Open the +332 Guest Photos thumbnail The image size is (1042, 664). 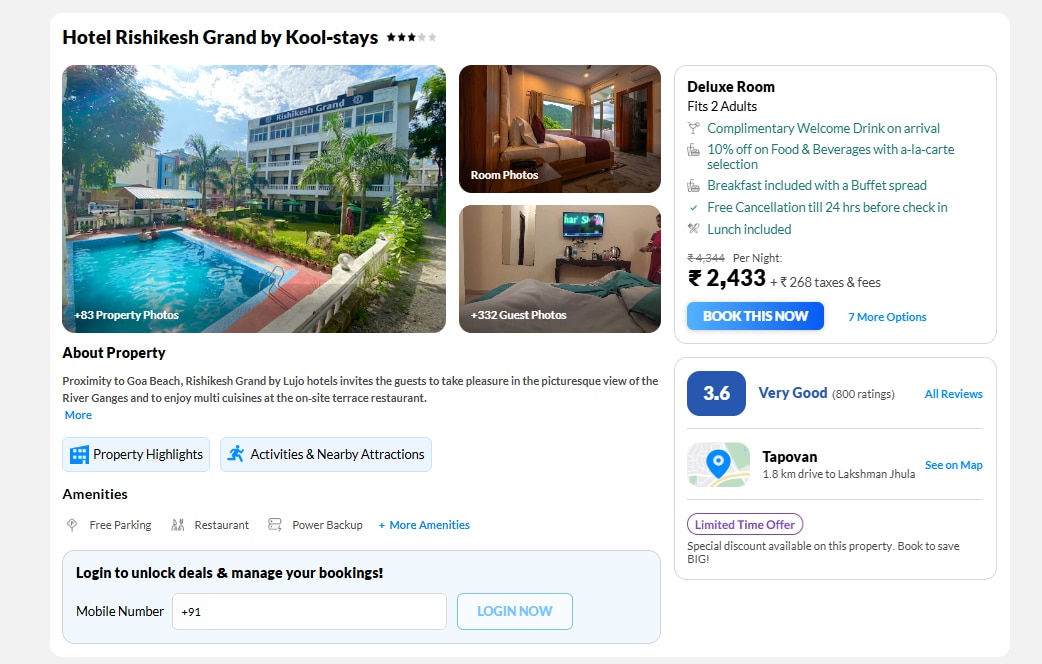(x=560, y=269)
